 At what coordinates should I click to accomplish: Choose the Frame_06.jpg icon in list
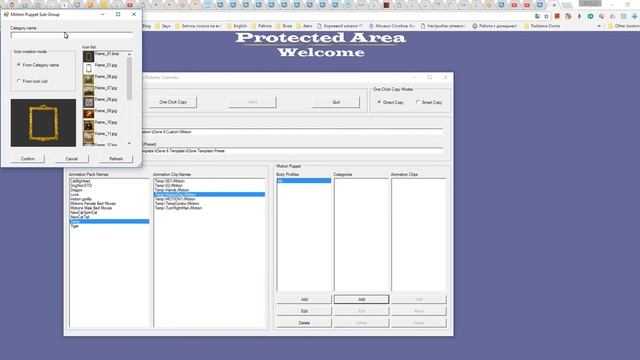[x=89, y=79]
